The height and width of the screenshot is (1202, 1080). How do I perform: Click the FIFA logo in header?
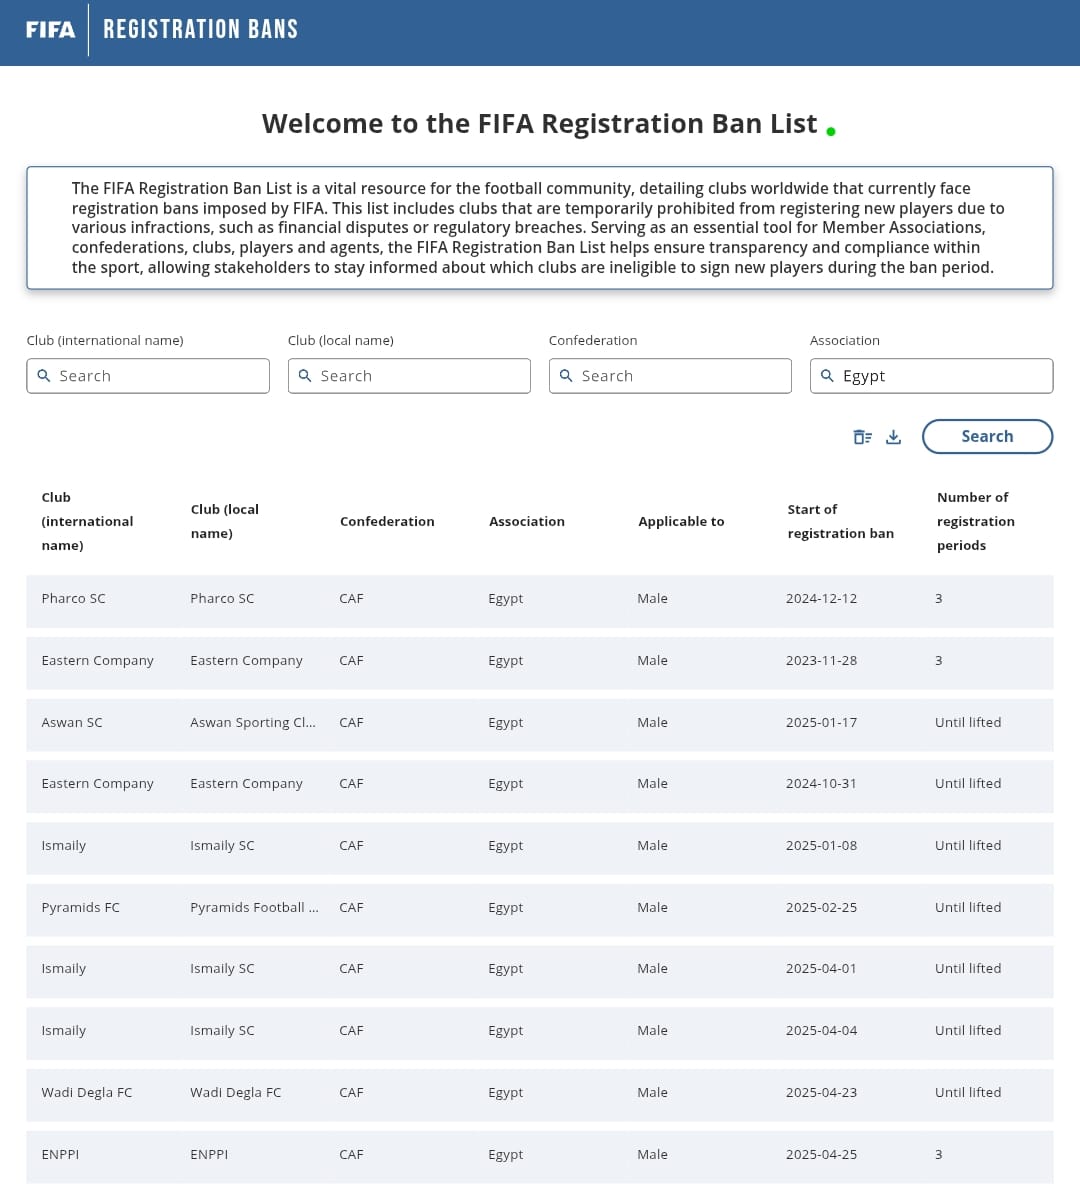[x=50, y=30]
